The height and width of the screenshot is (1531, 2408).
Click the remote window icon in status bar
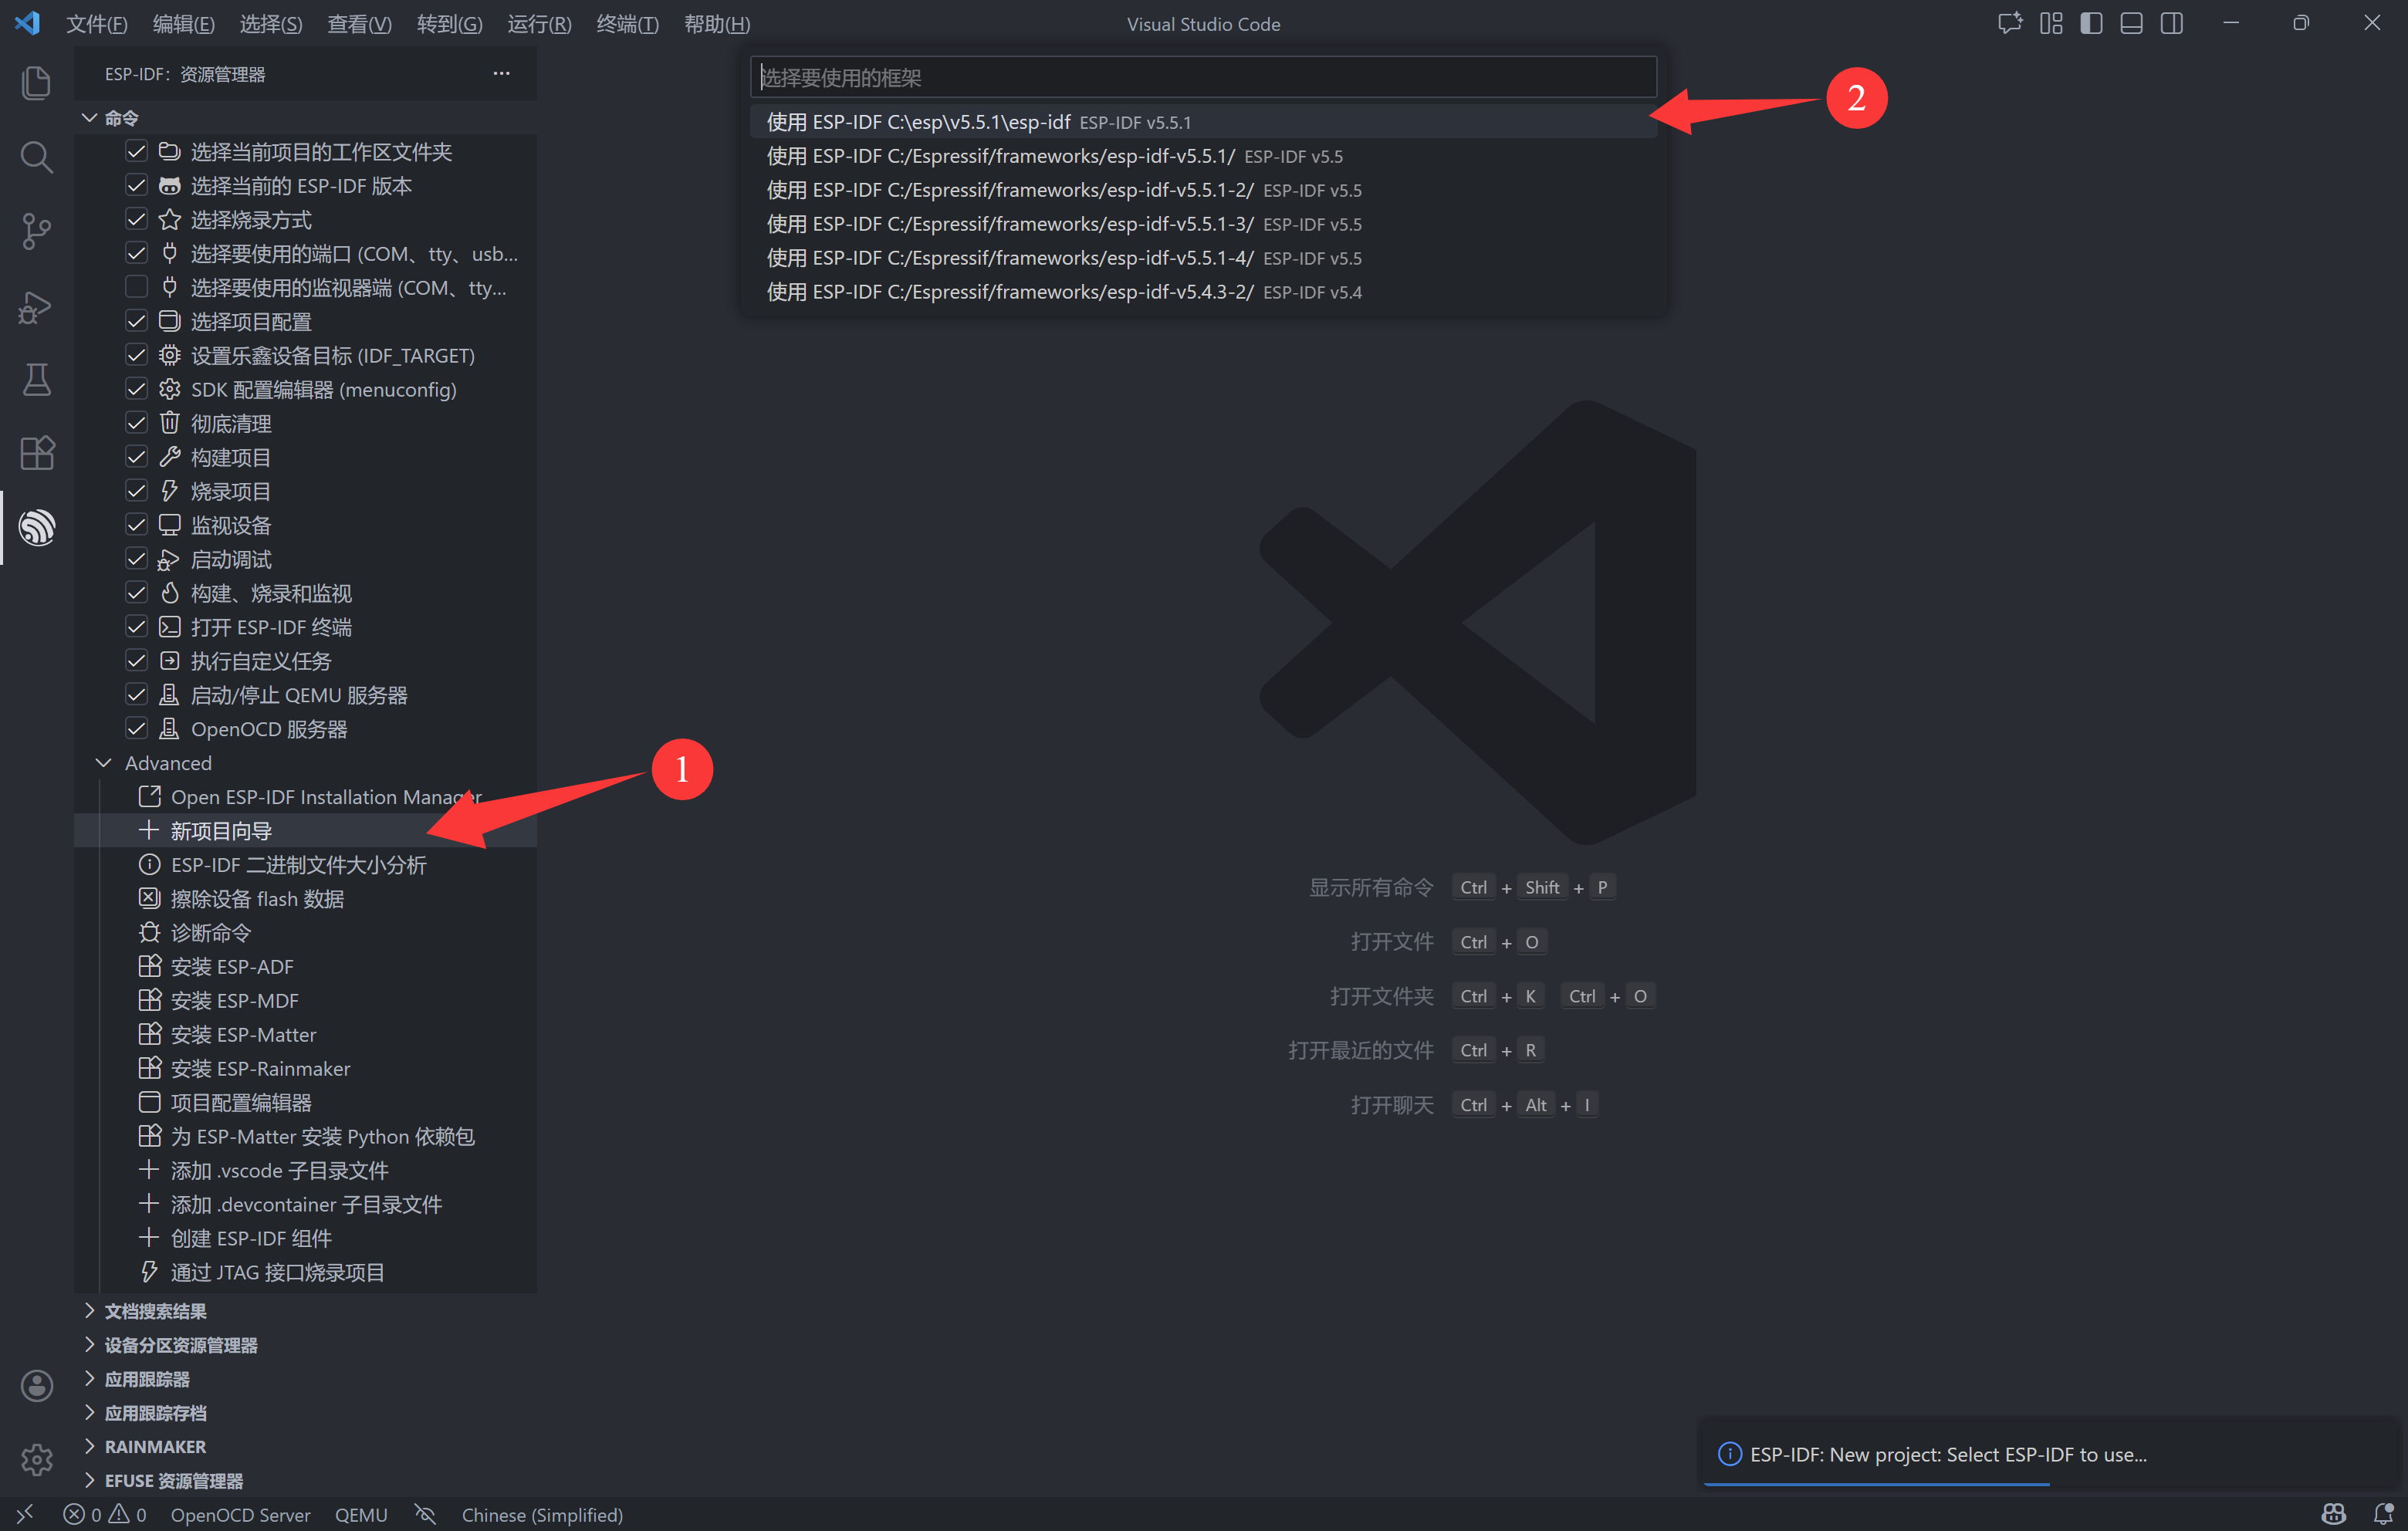point(25,1514)
